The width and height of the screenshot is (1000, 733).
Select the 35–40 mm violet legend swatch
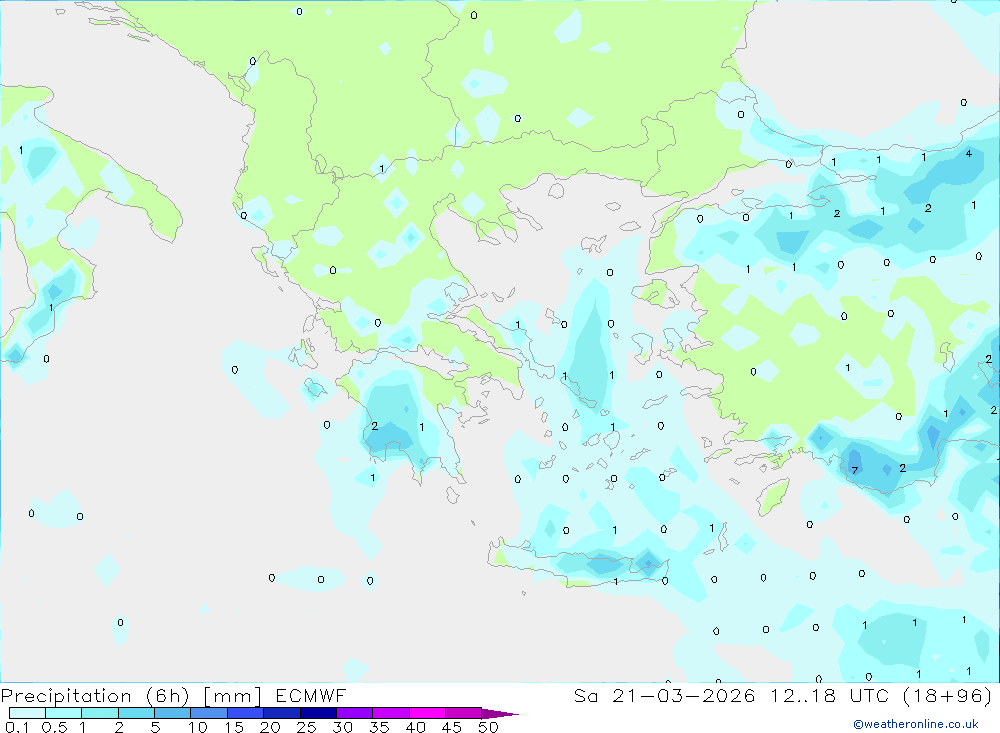tap(391, 713)
